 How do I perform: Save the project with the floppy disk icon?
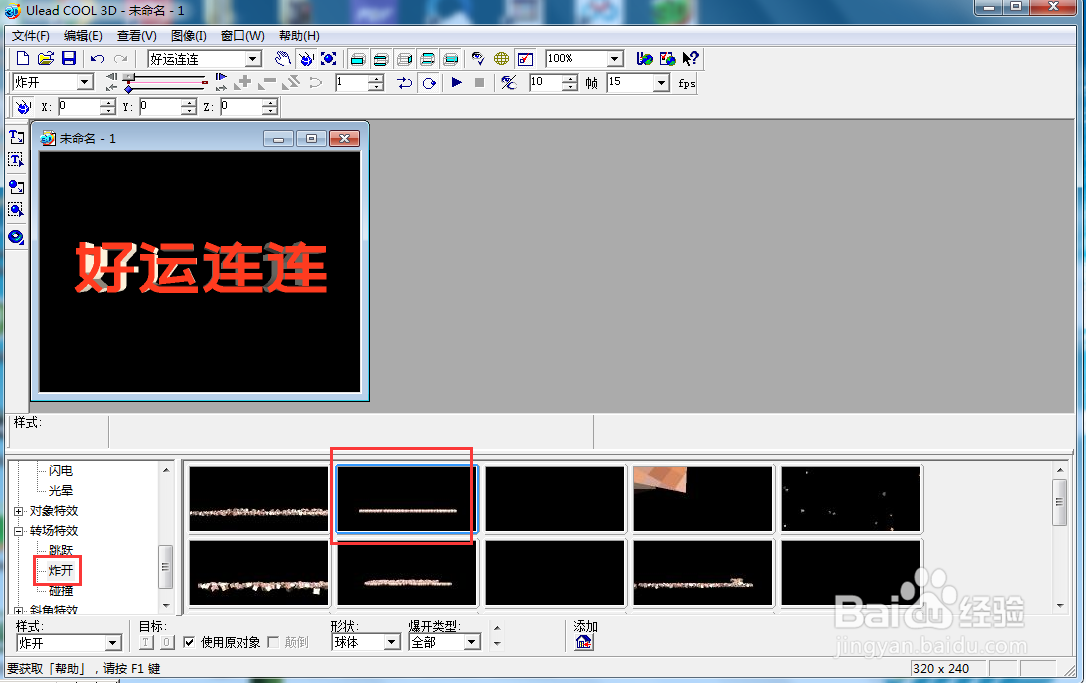pyautogui.click(x=69, y=59)
